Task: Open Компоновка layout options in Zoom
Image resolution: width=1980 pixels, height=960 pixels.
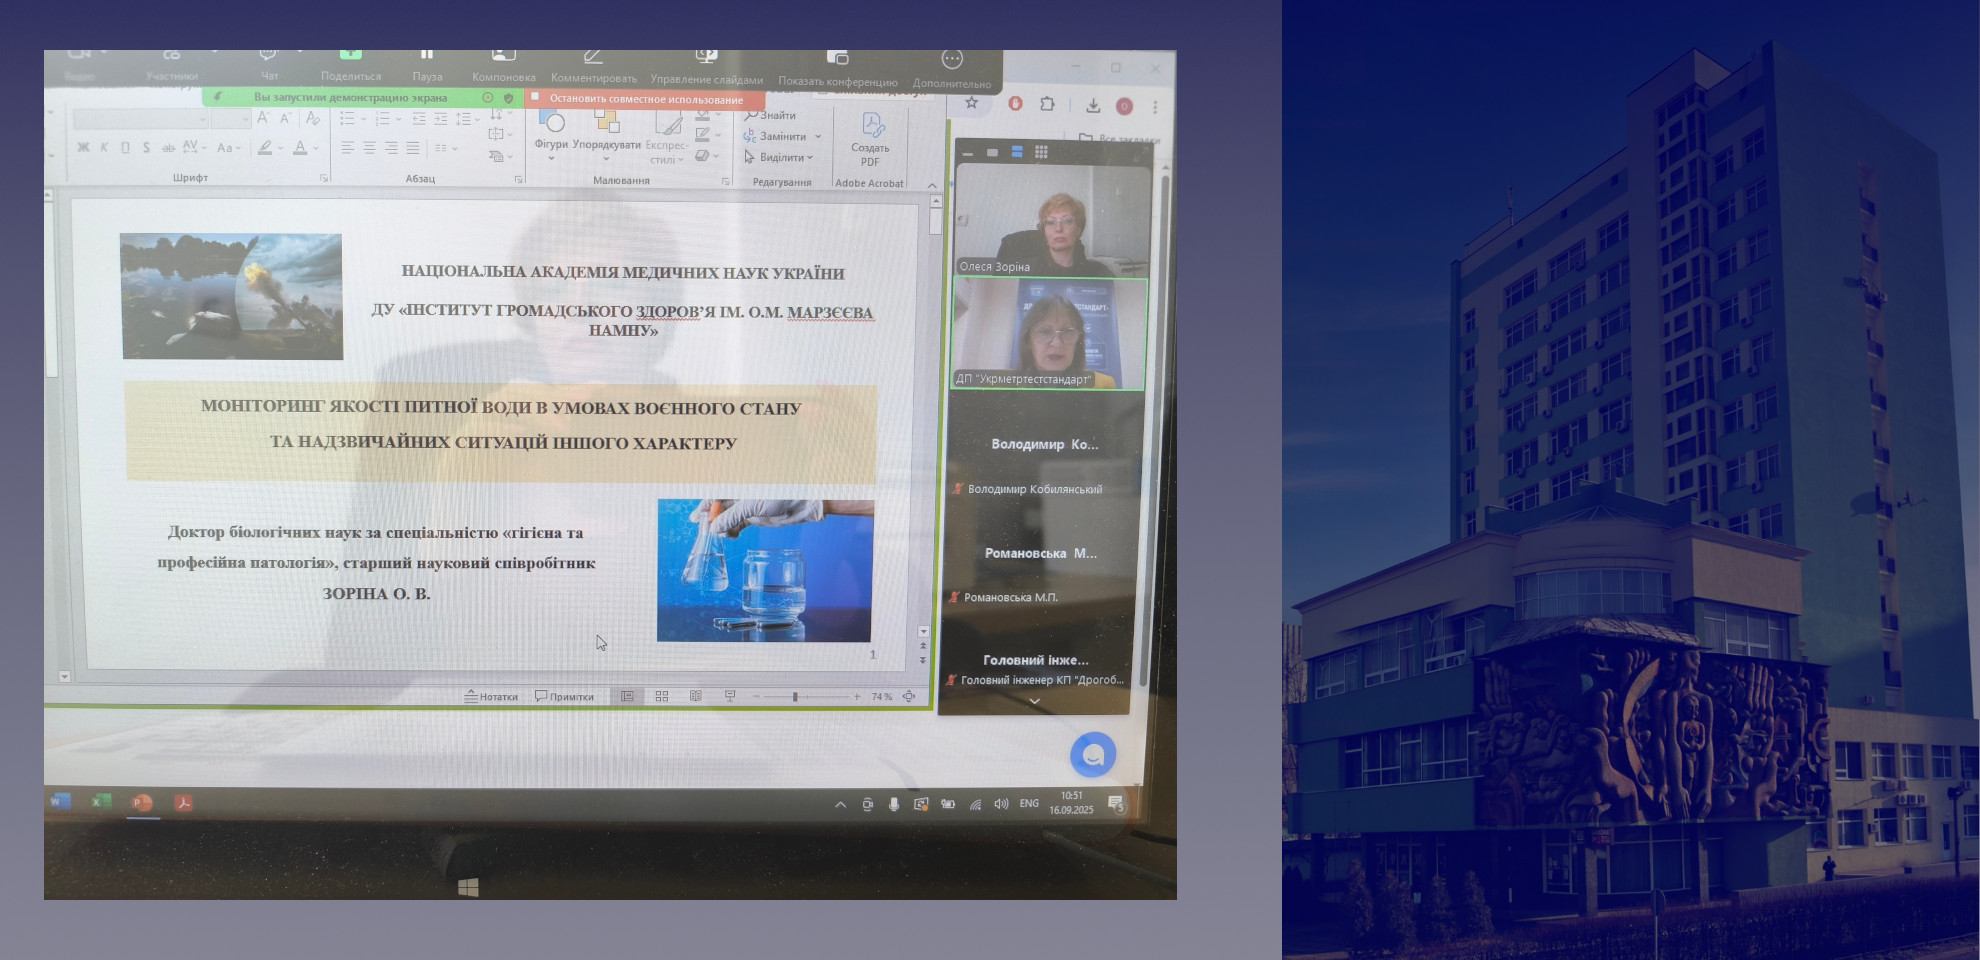Action: coord(504,65)
